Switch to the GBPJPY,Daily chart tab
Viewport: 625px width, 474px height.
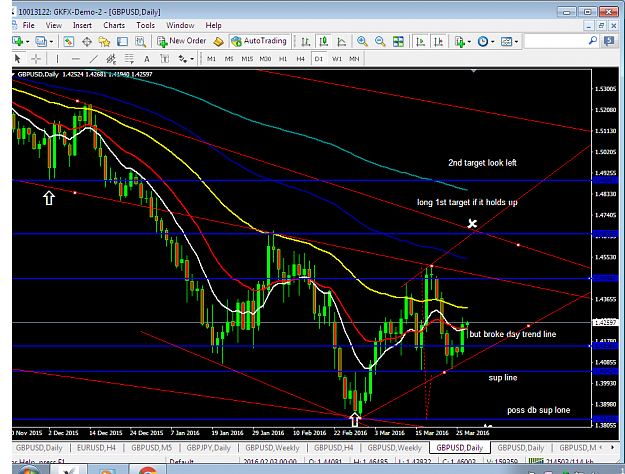click(x=208, y=448)
